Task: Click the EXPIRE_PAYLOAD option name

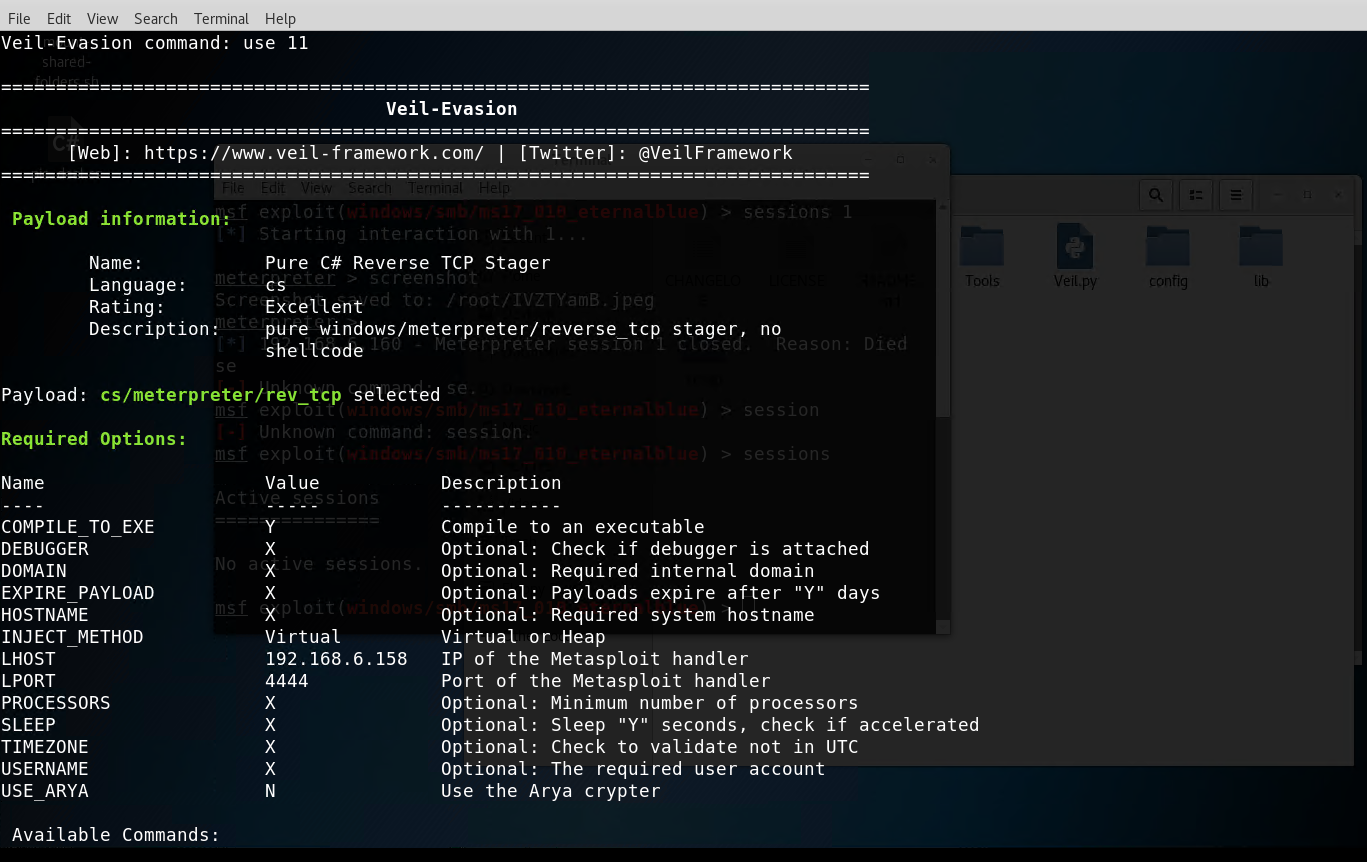Action: (77, 593)
